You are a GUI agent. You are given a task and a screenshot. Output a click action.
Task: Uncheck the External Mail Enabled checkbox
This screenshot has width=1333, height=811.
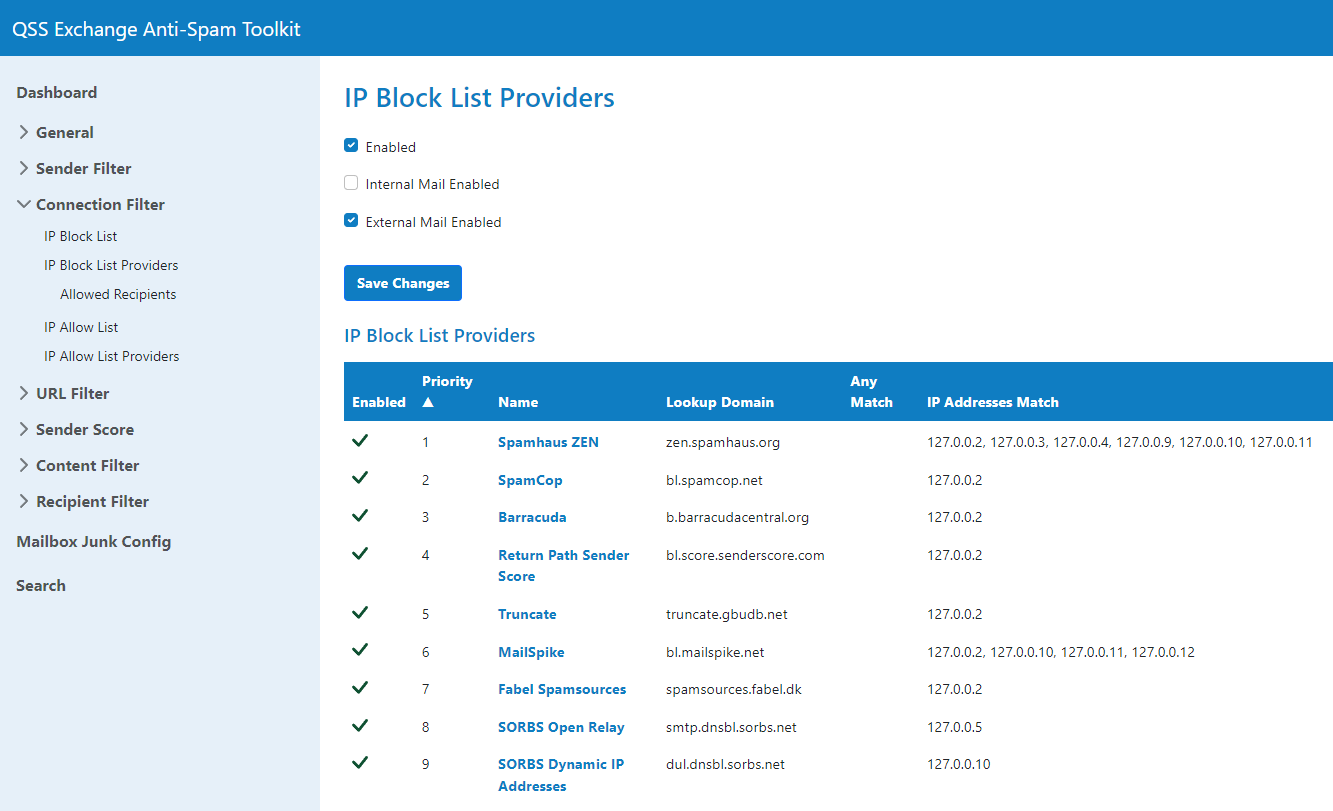point(351,220)
